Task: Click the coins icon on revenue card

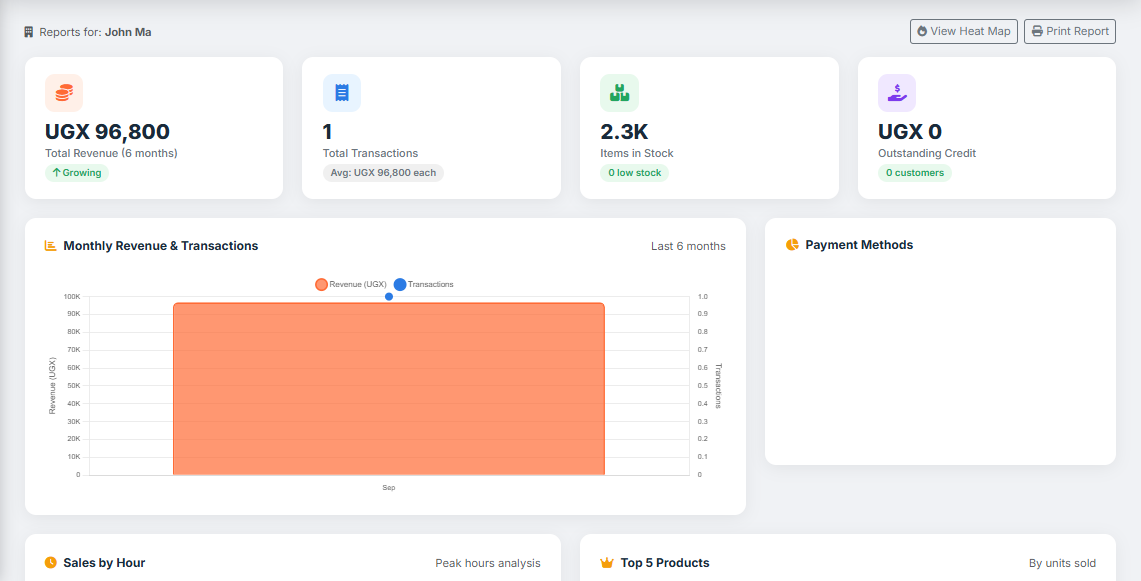Action: pos(64,92)
